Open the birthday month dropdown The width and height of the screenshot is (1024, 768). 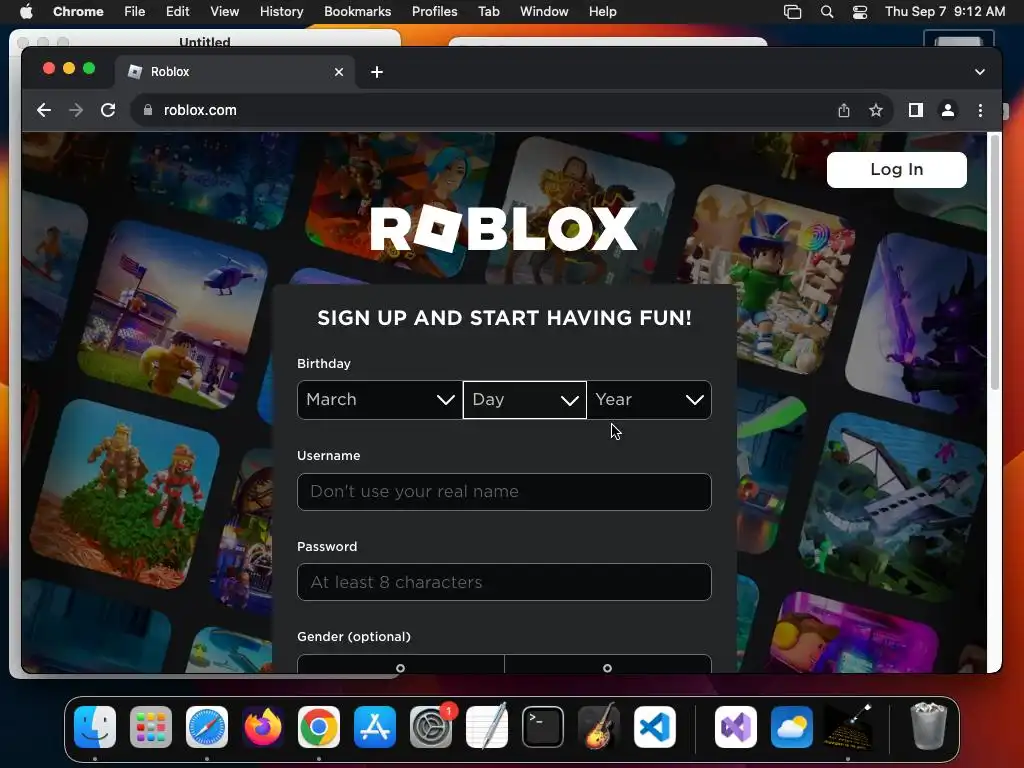coord(379,400)
